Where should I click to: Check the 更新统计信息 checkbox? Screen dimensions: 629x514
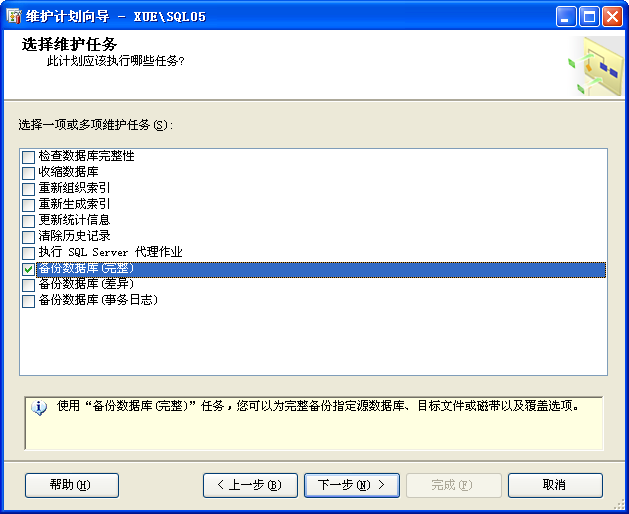pyautogui.click(x=28, y=221)
